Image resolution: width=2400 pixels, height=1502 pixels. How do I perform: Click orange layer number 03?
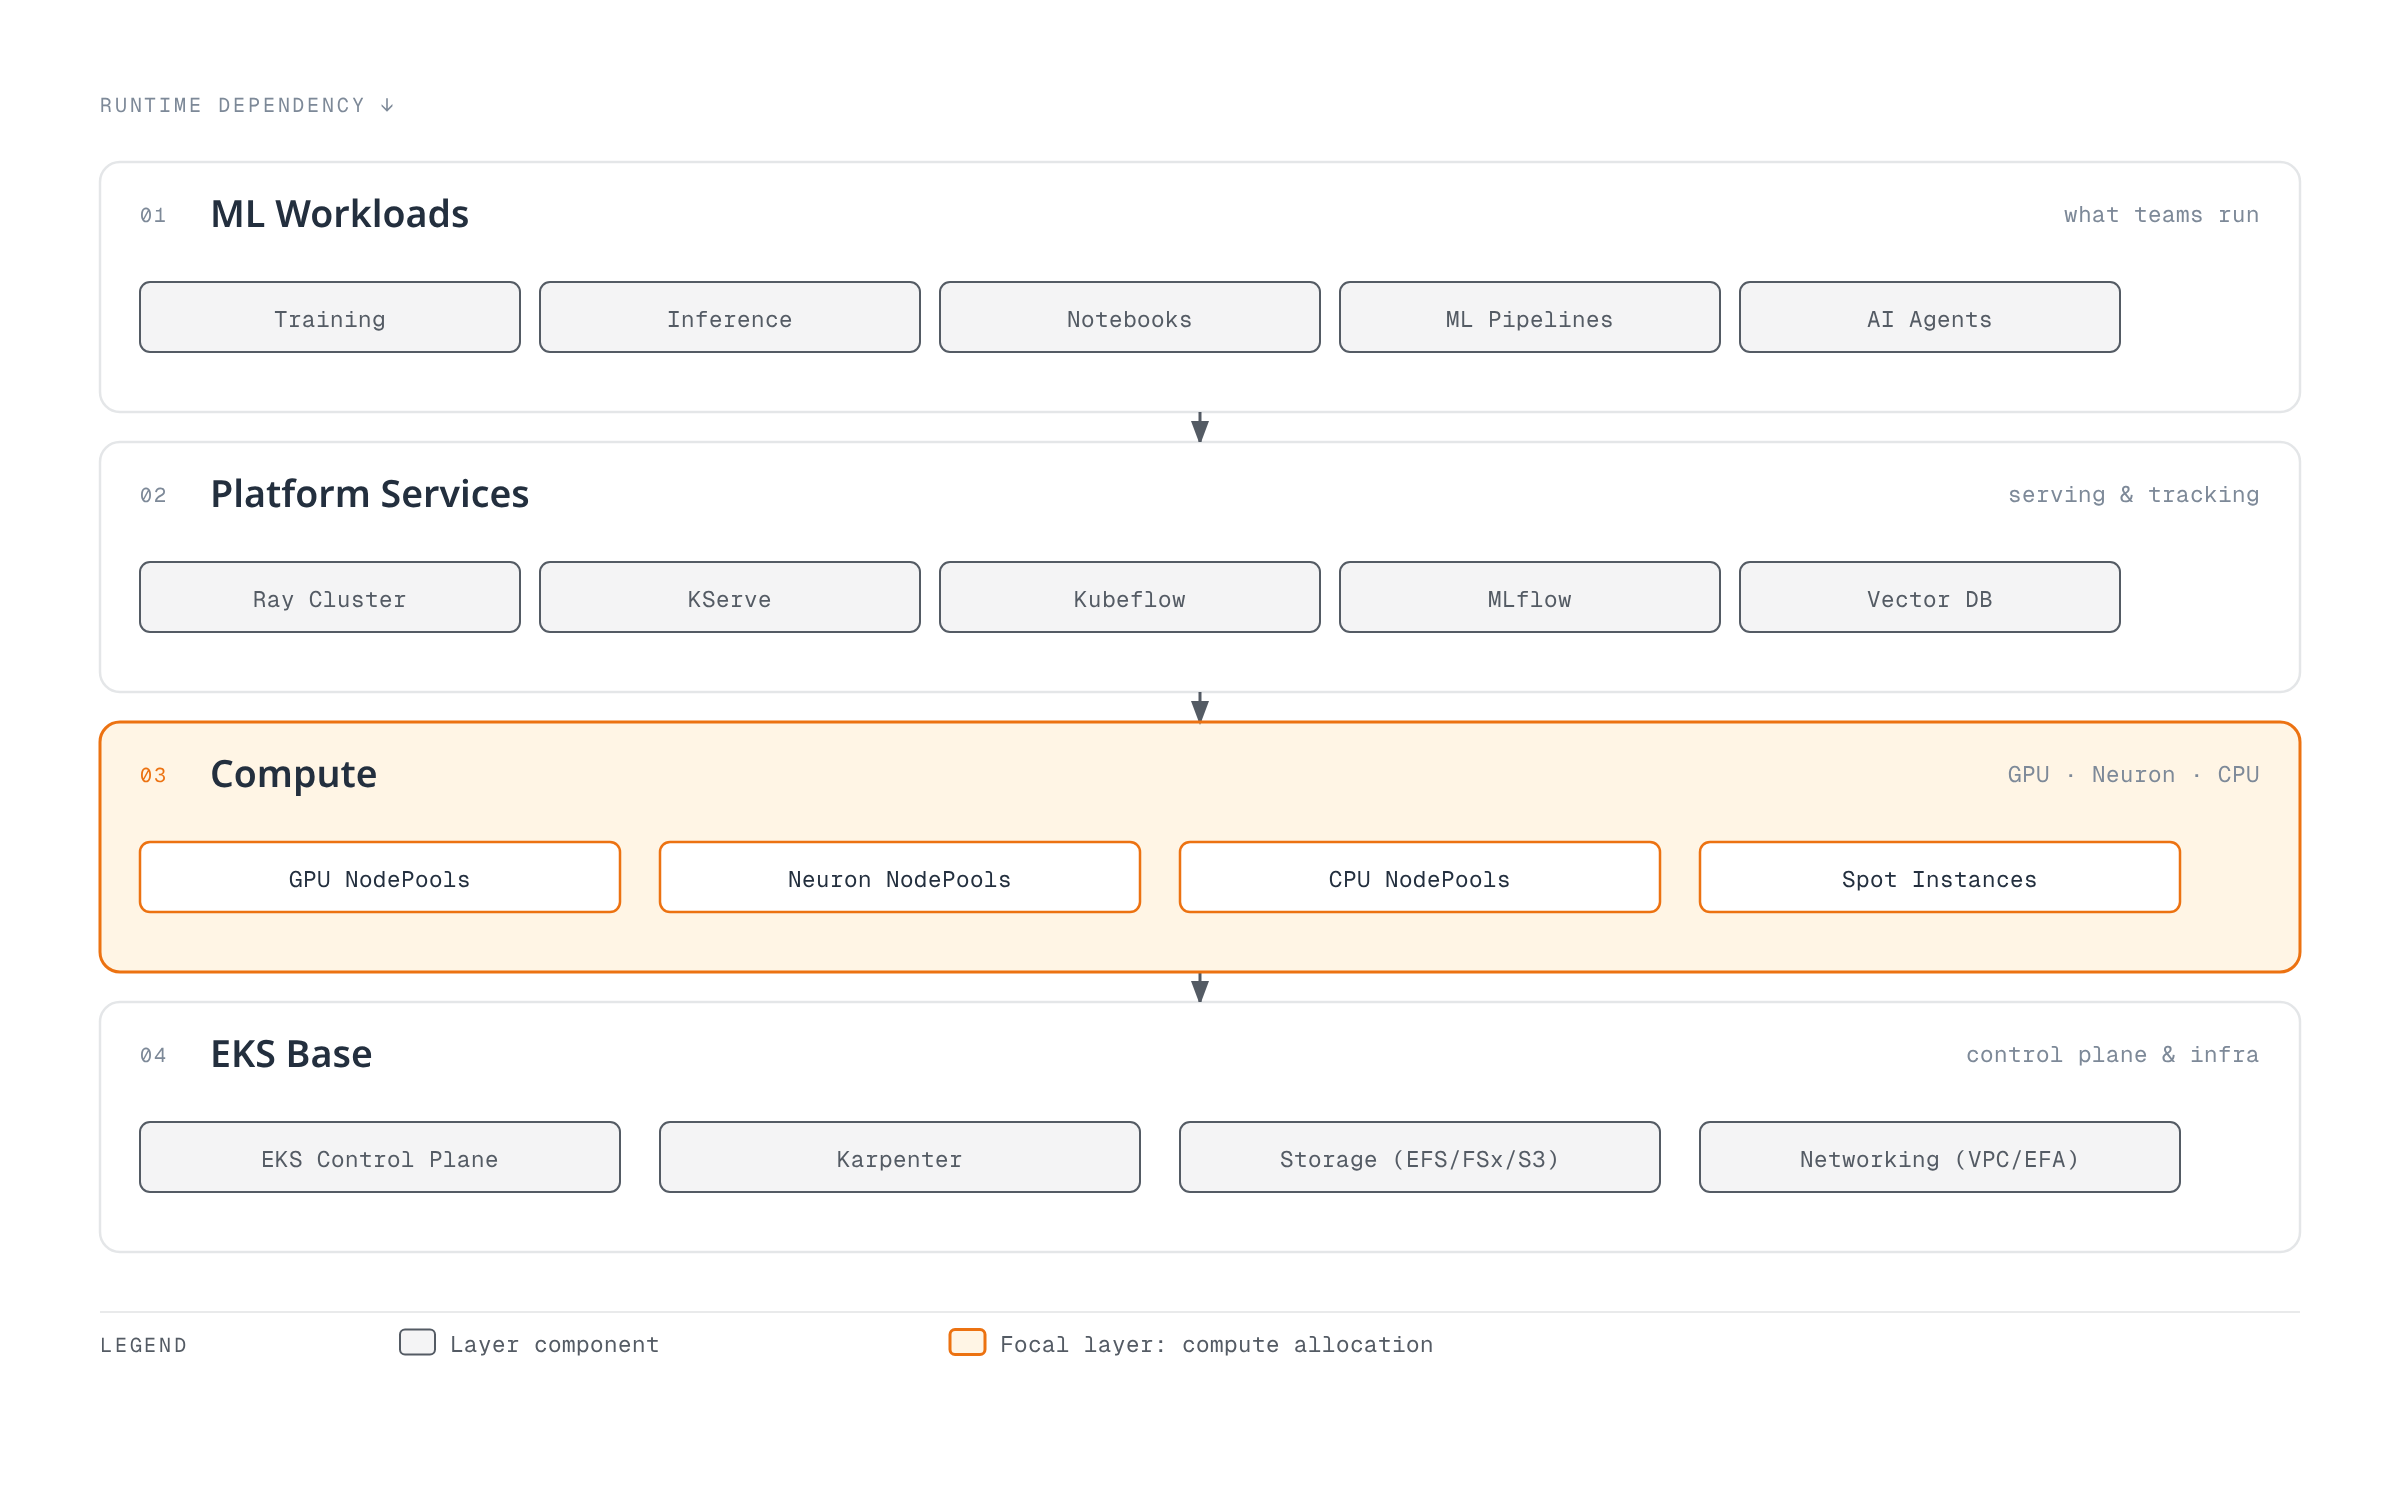[153, 775]
